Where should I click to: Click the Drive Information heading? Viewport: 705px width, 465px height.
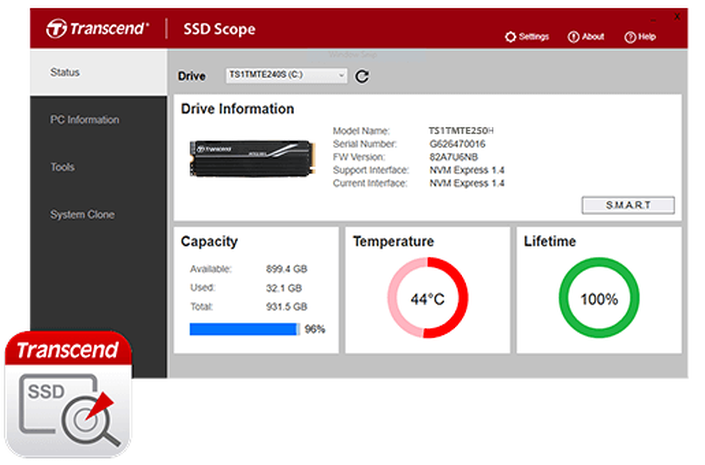pyautogui.click(x=237, y=109)
